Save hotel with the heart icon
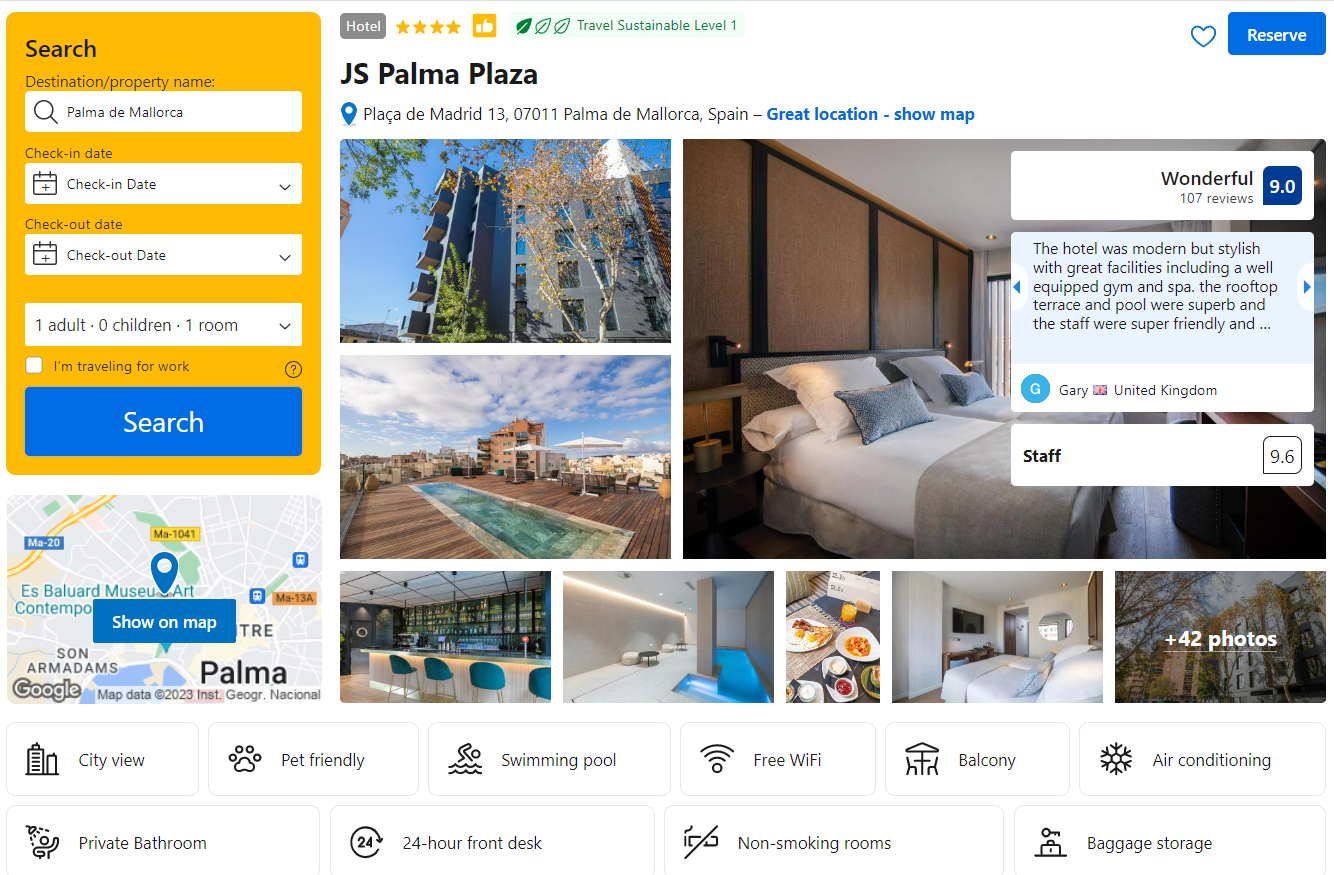This screenshot has height=875, width=1334. tap(1203, 36)
